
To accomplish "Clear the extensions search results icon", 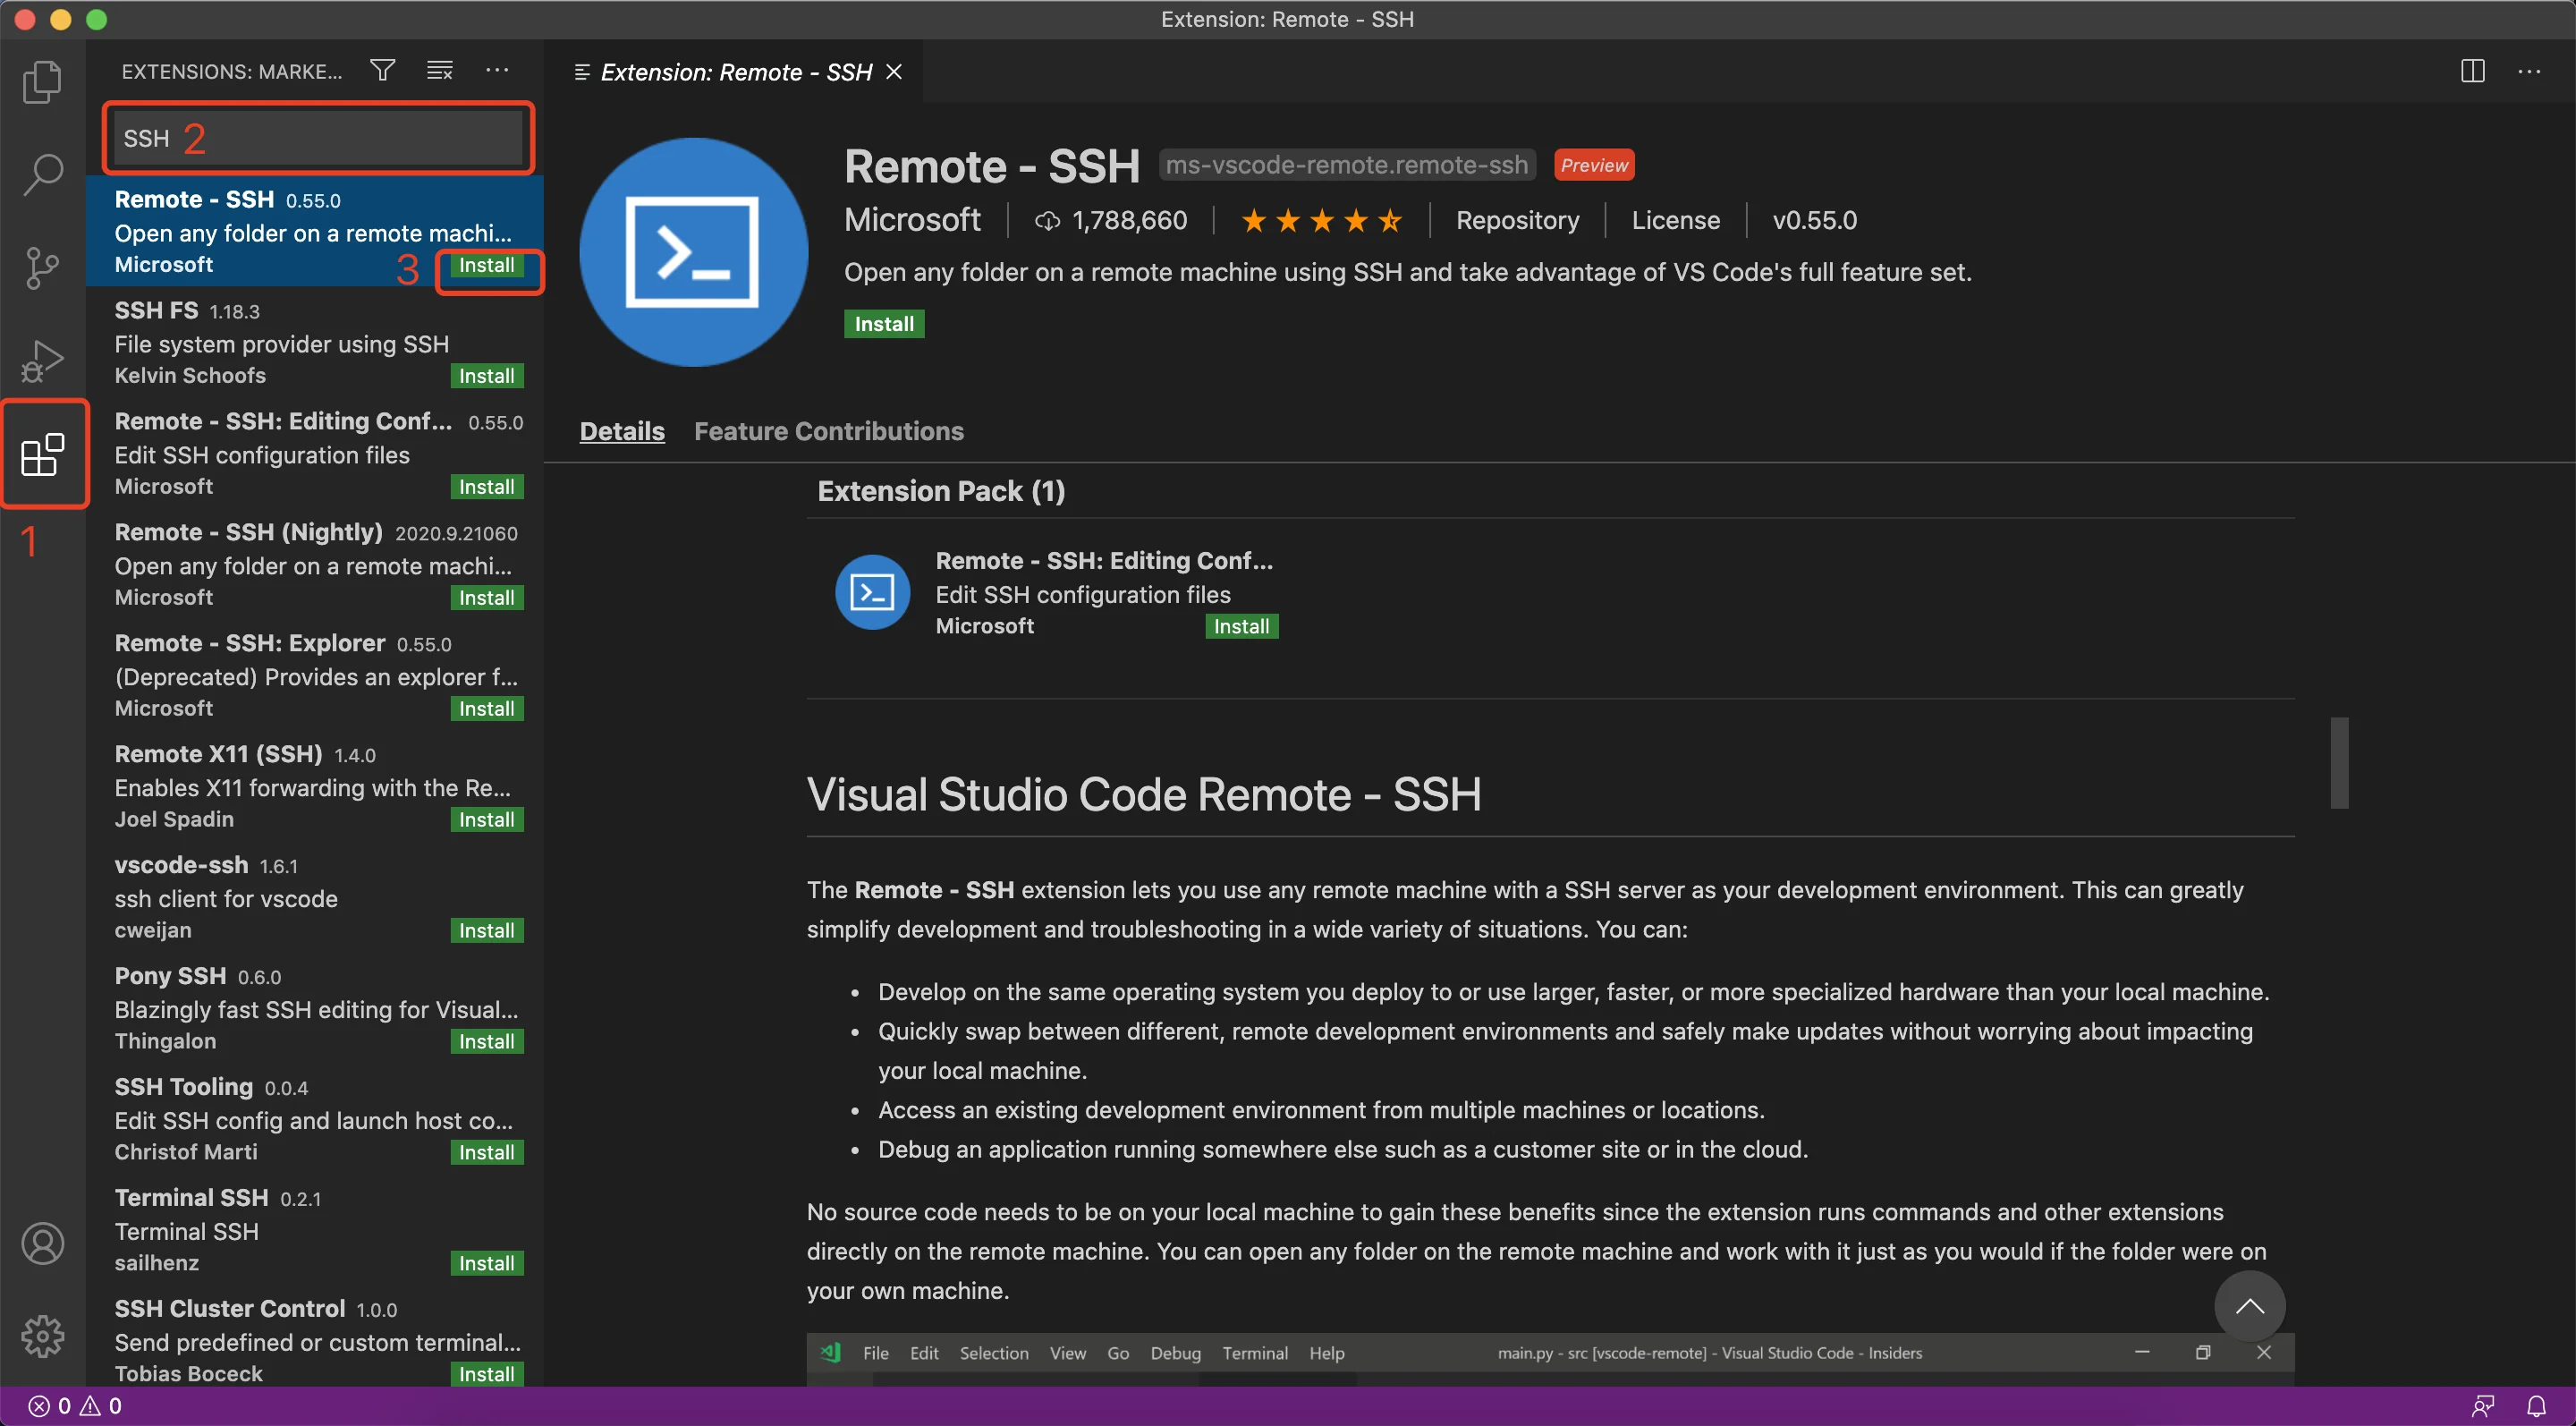I will (x=439, y=69).
